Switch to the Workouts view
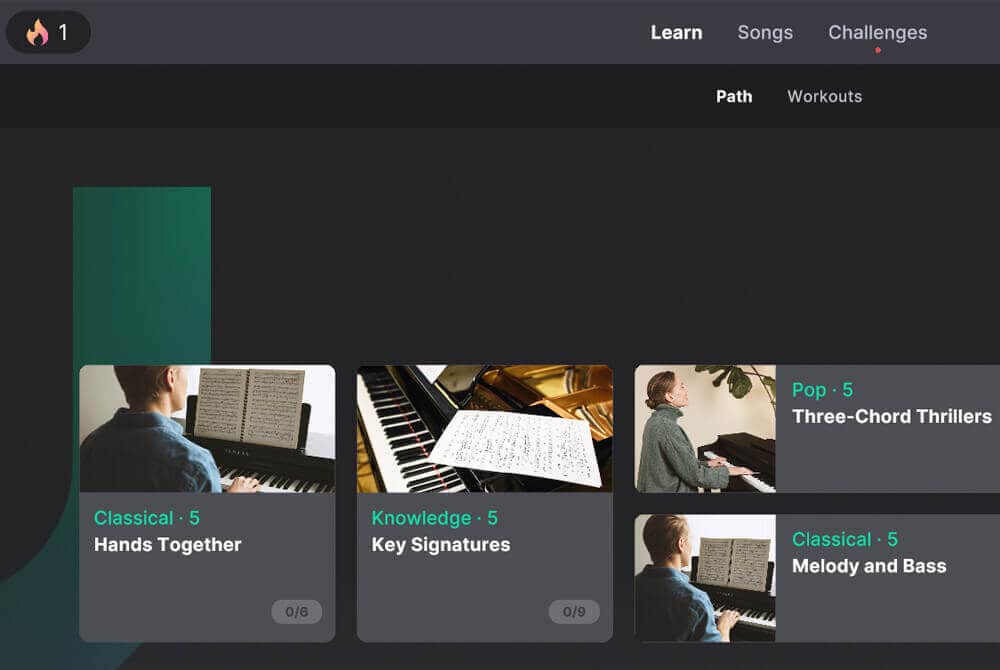Viewport: 1000px width, 670px height. (824, 96)
